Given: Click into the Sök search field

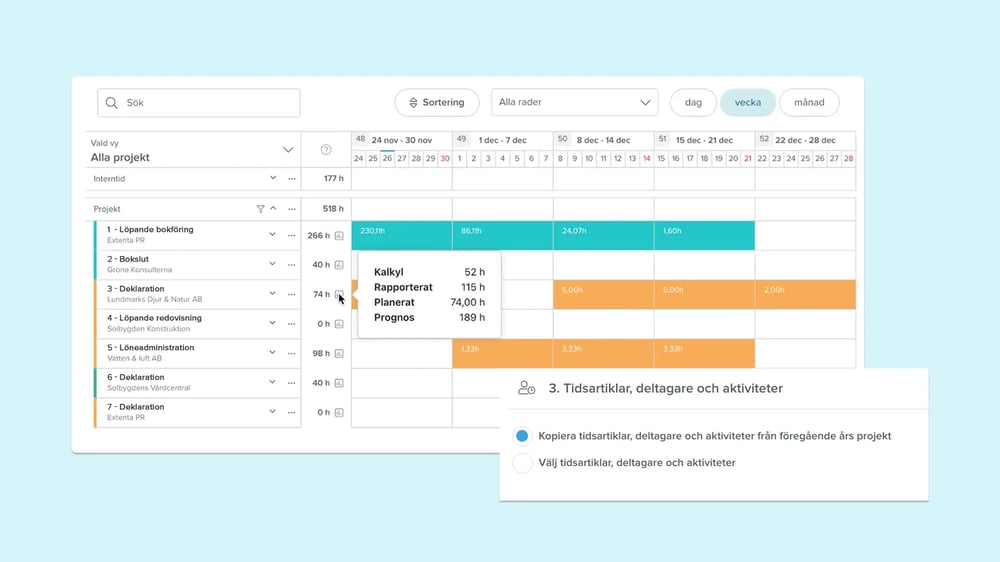Looking at the screenshot, I should point(200,103).
